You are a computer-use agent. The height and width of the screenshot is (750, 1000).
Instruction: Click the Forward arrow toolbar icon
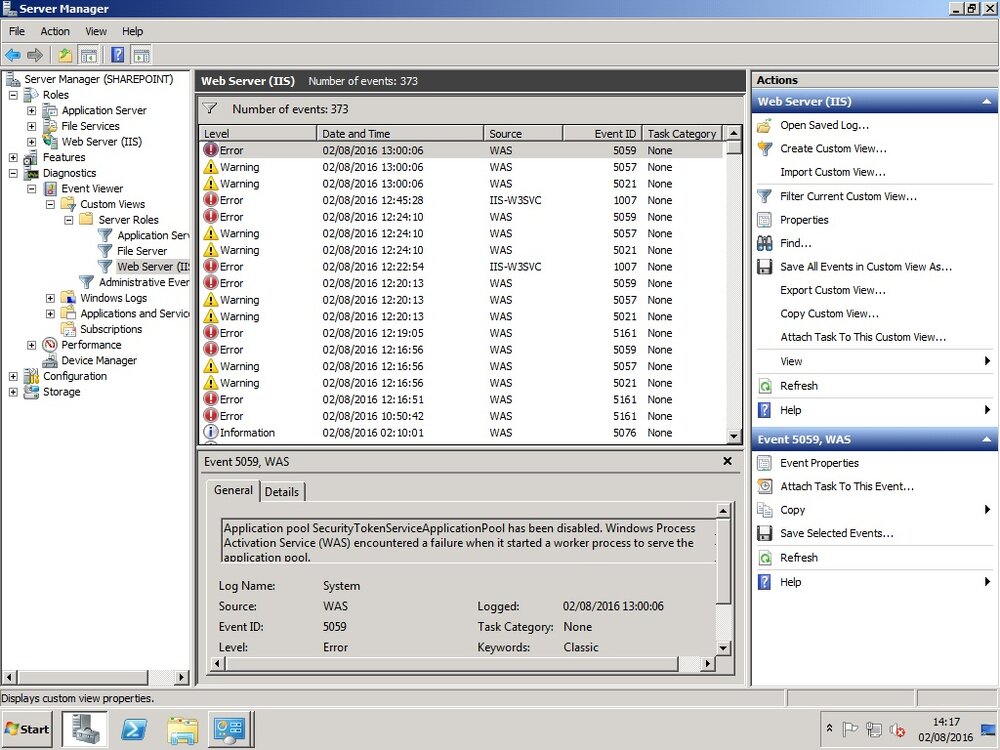(35, 55)
